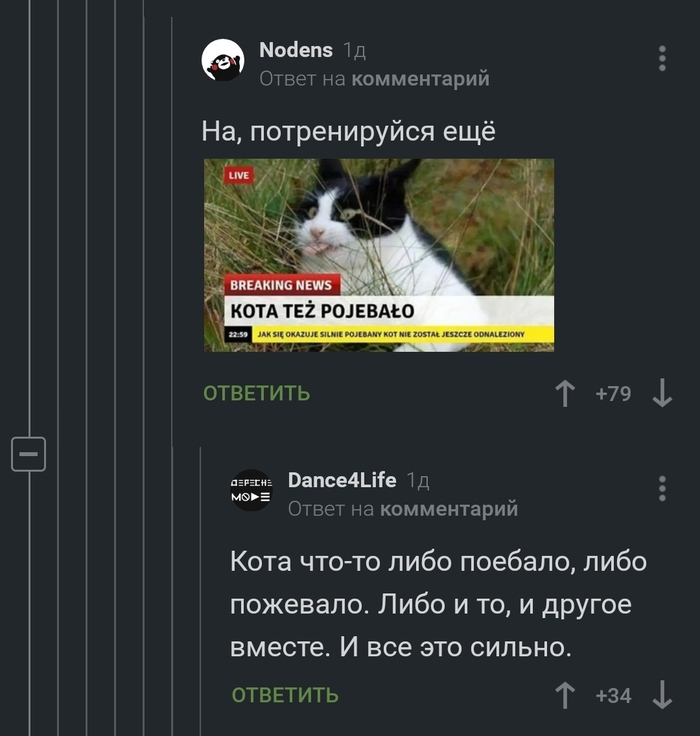Open the Dance4Life username profile link
Viewport: 700px width, 736px height.
(342, 480)
